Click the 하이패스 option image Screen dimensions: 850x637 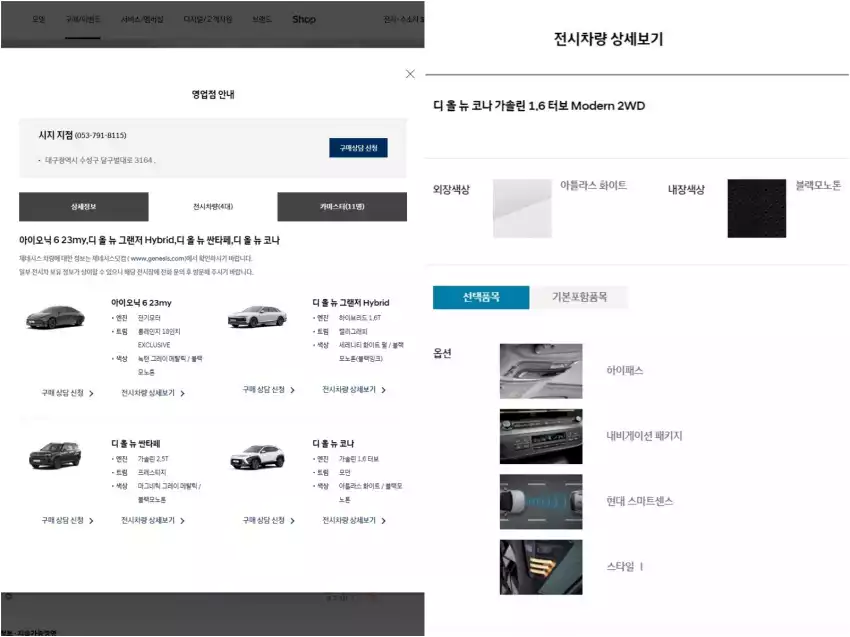541,371
